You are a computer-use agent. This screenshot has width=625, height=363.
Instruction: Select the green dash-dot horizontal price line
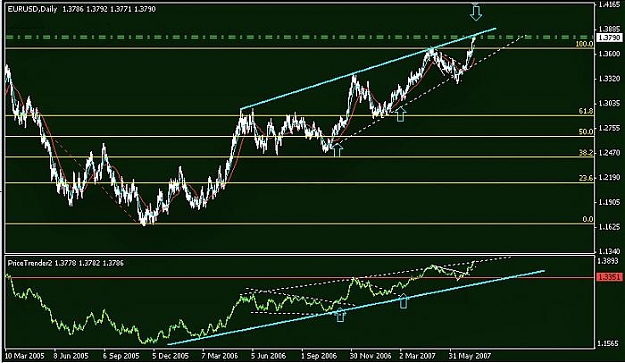300,37
